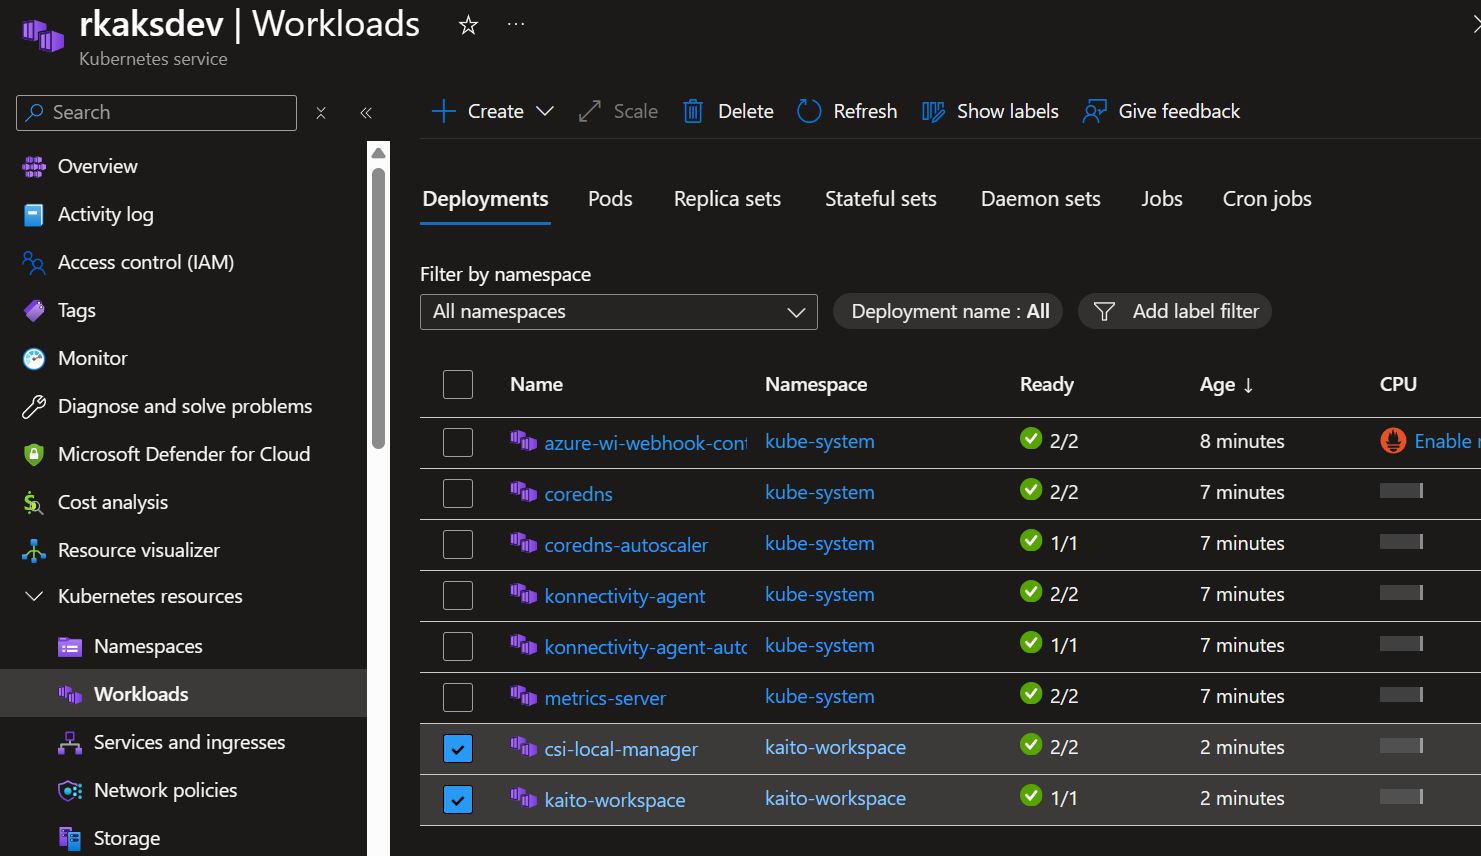Collapse the sidebar with double chevron
1481x856 pixels.
tap(366, 113)
